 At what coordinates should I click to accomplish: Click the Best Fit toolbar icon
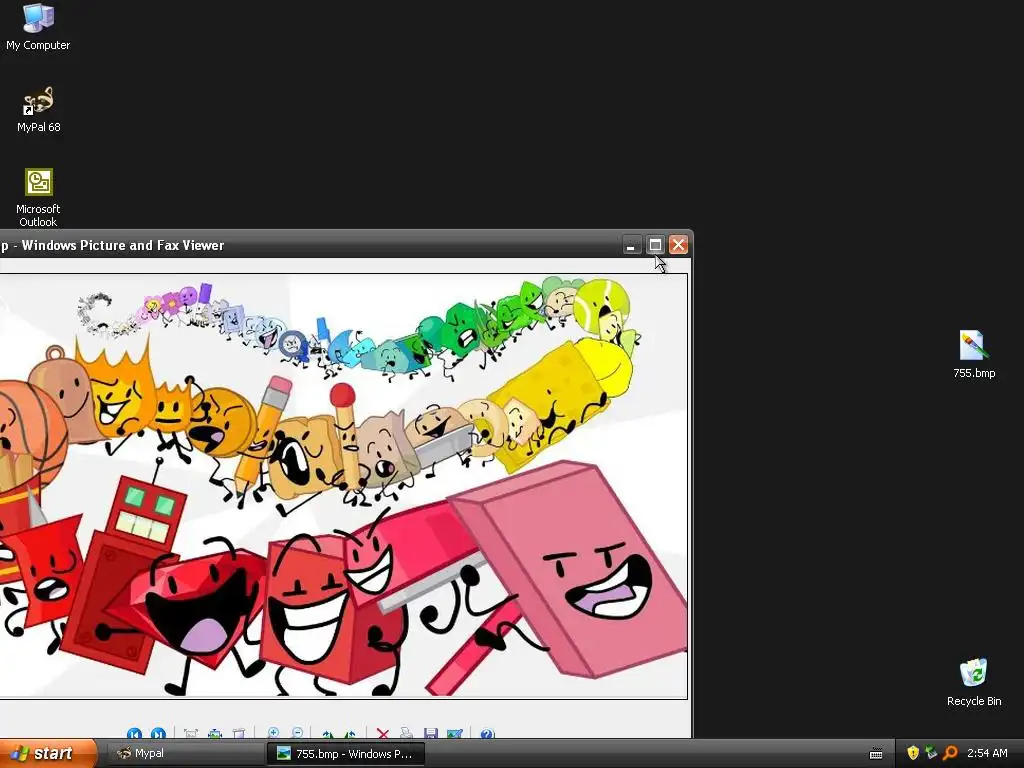191,733
